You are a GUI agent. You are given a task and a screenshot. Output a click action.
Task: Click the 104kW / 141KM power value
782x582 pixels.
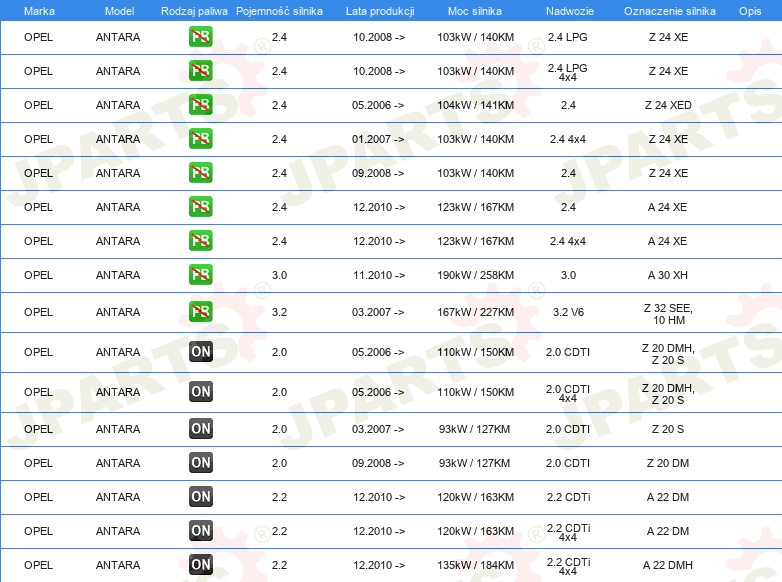coord(475,105)
